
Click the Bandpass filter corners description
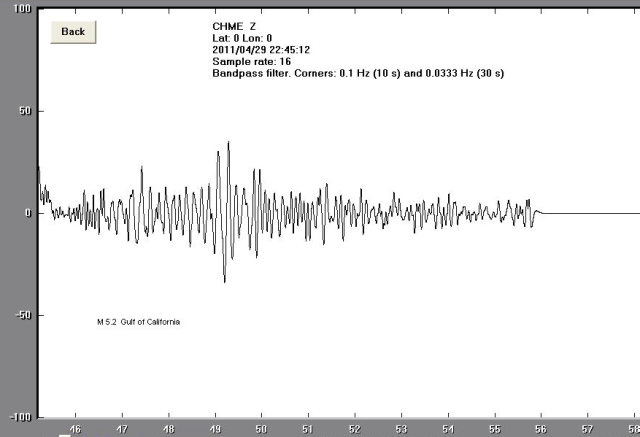pos(349,73)
